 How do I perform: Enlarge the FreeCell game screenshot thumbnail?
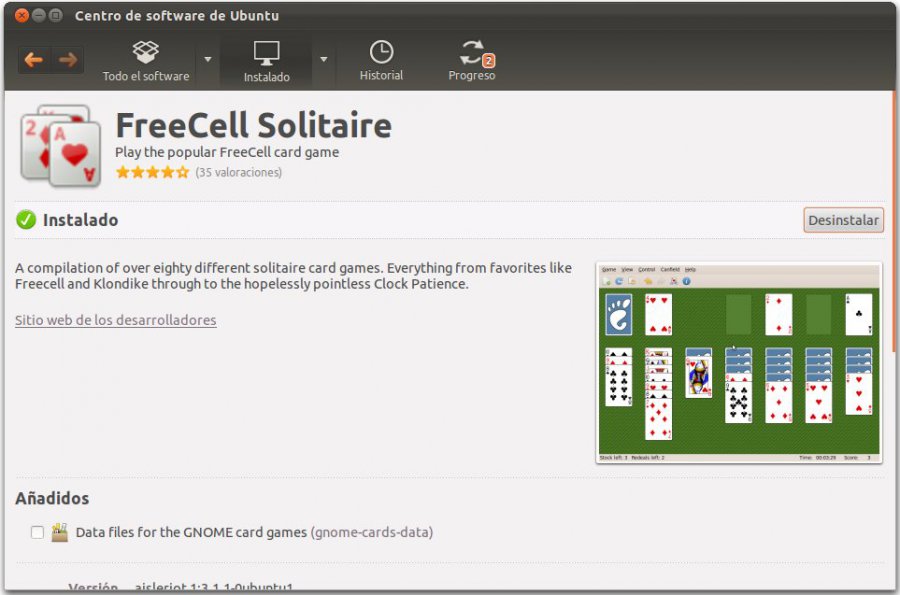point(739,363)
